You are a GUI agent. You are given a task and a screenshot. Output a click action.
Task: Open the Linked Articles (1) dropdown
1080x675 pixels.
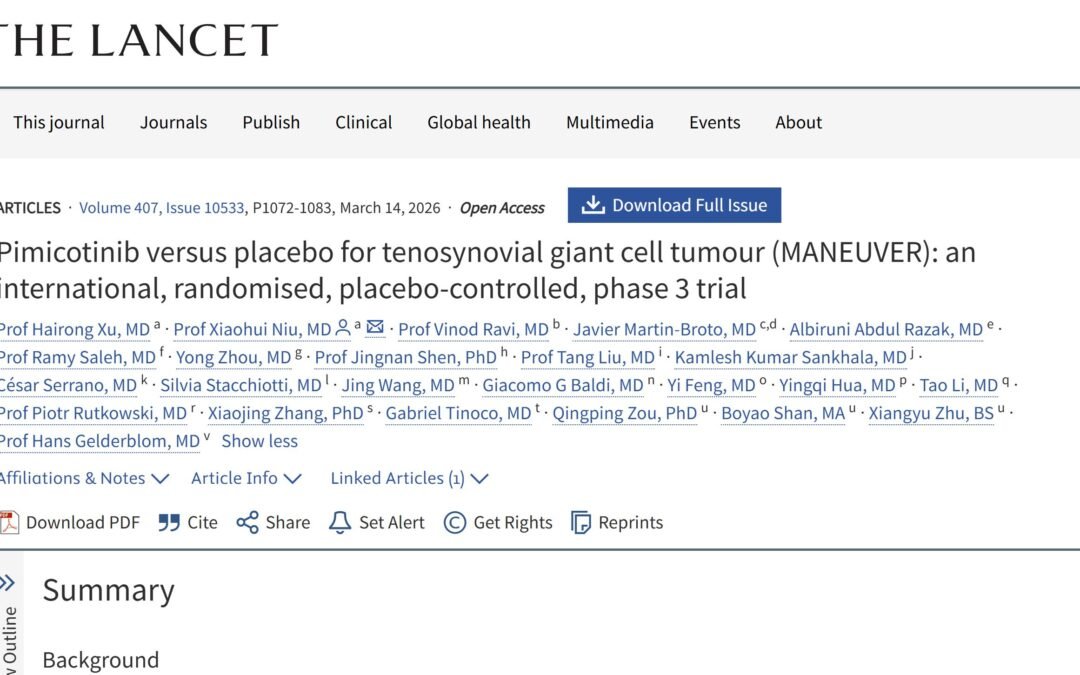point(409,478)
